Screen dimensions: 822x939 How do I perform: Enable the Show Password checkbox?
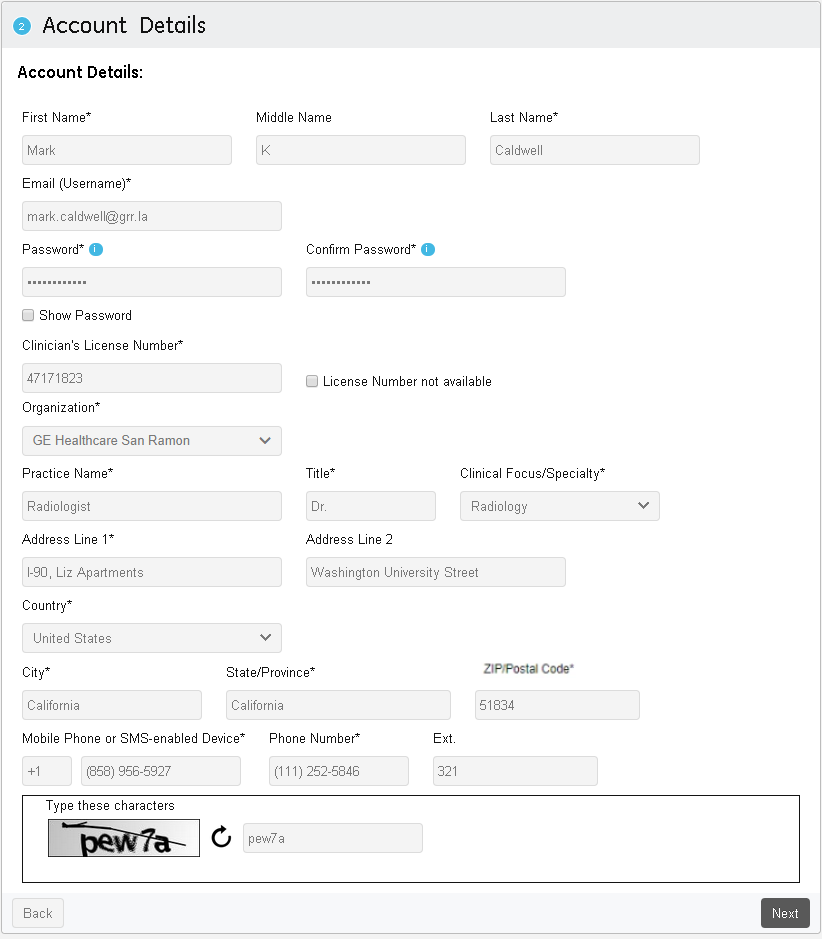(x=28, y=315)
